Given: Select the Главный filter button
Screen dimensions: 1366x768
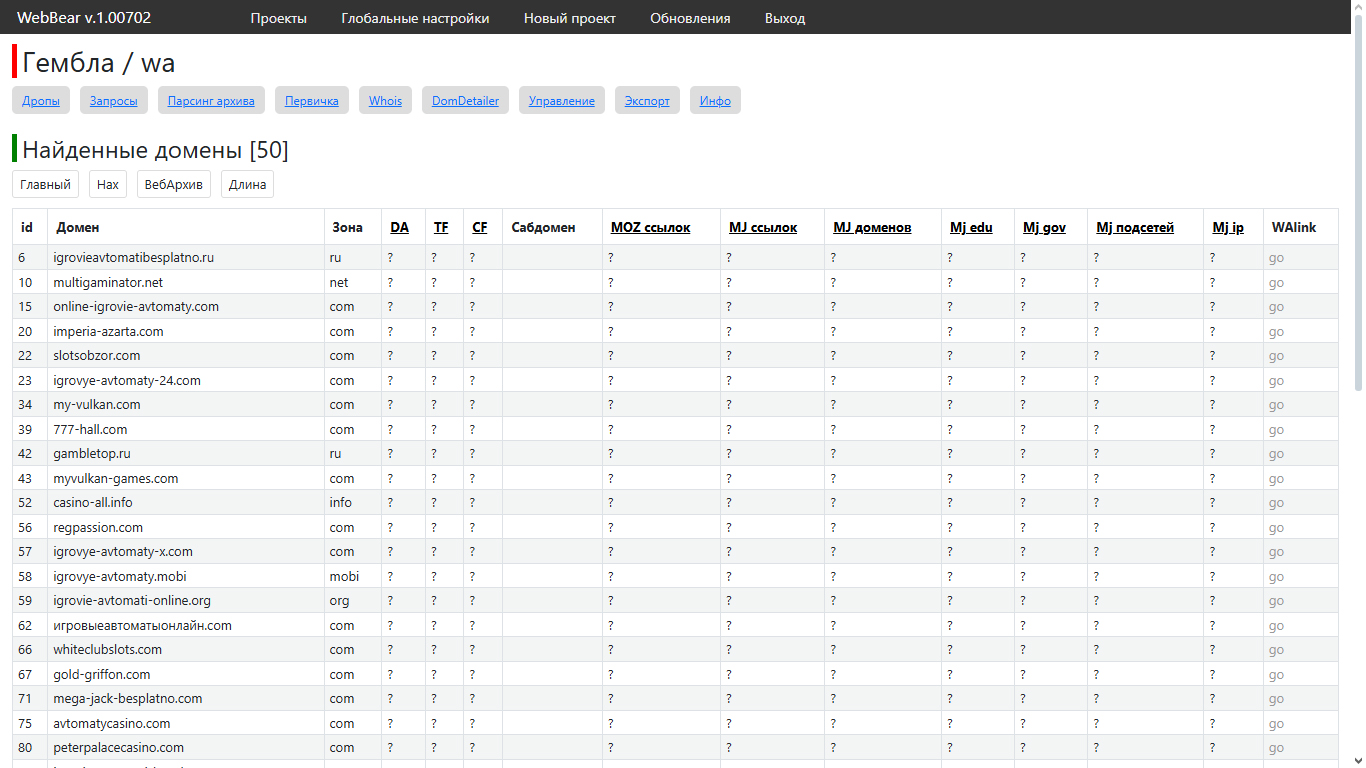Looking at the screenshot, I should 45,185.
